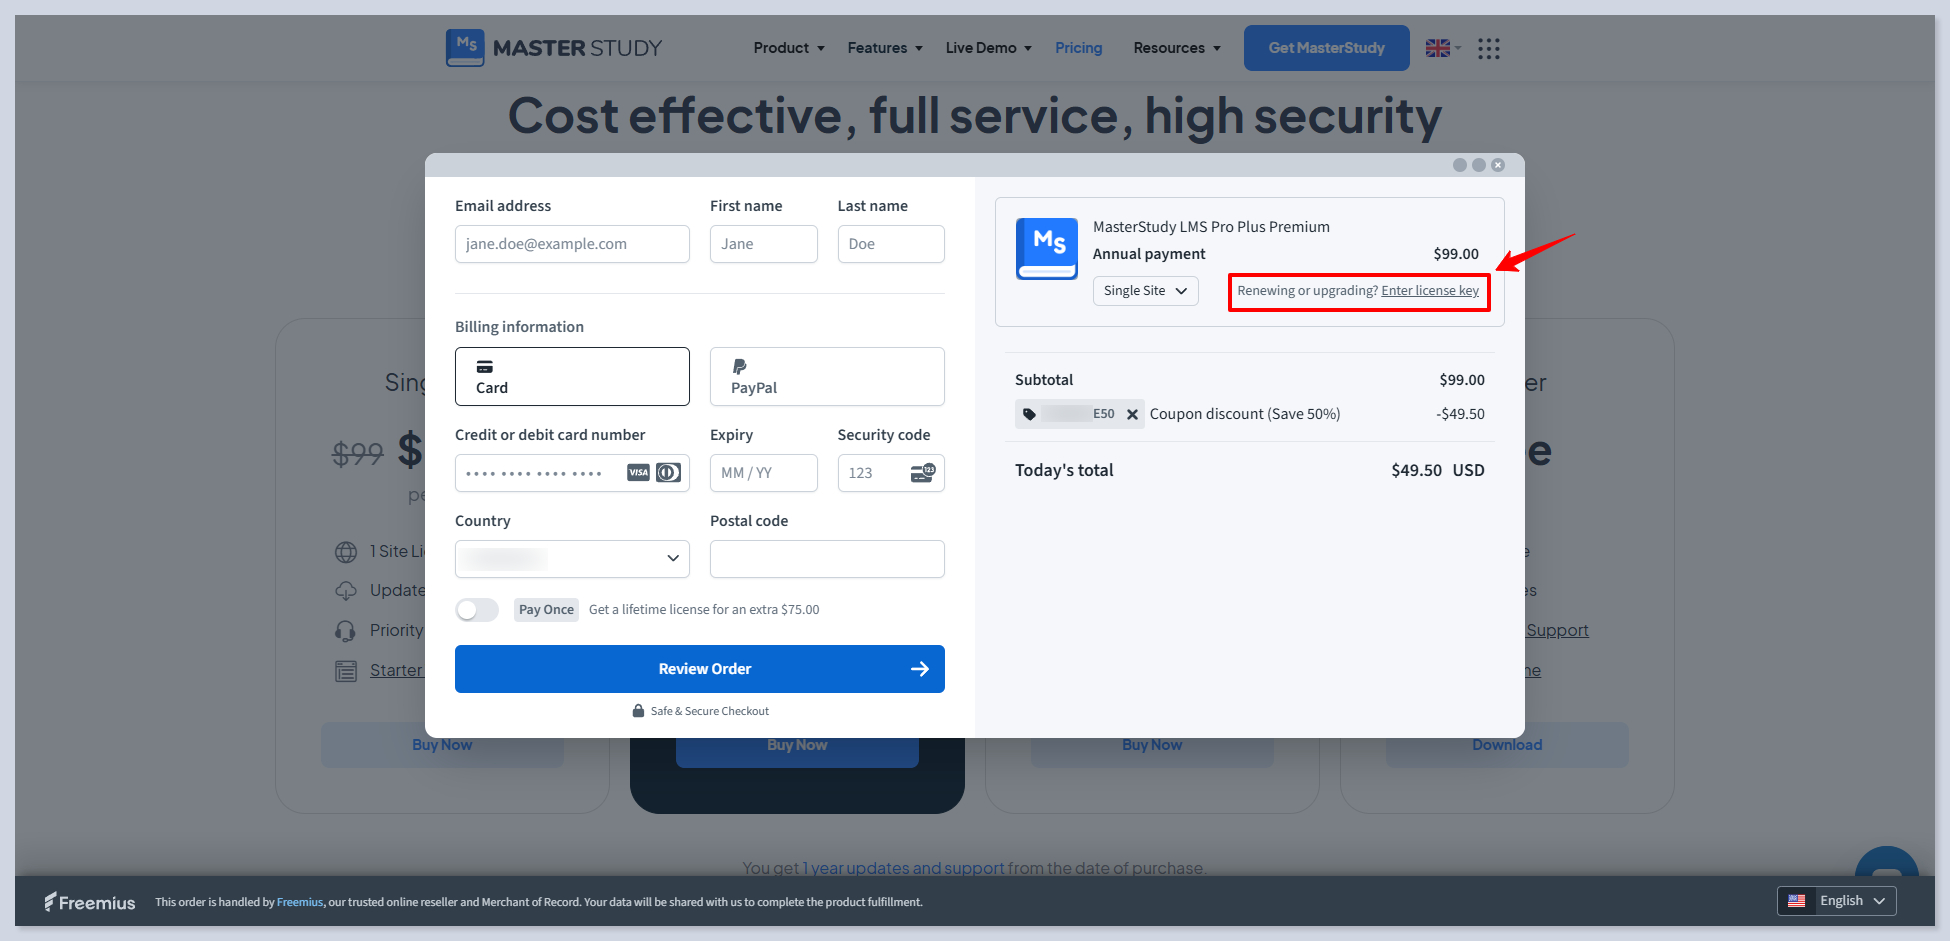Focus the Email address input field
Viewport: 1950px width, 941px height.
click(572, 244)
